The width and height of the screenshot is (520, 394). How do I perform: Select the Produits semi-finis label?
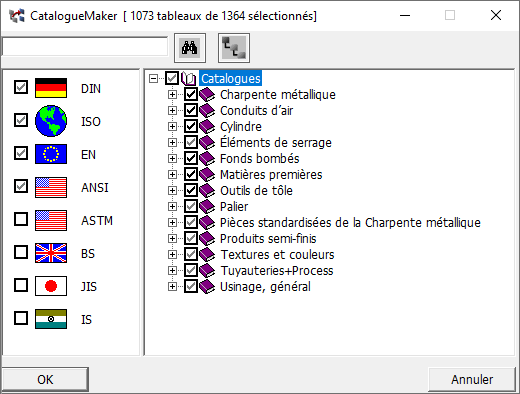tap(268, 239)
